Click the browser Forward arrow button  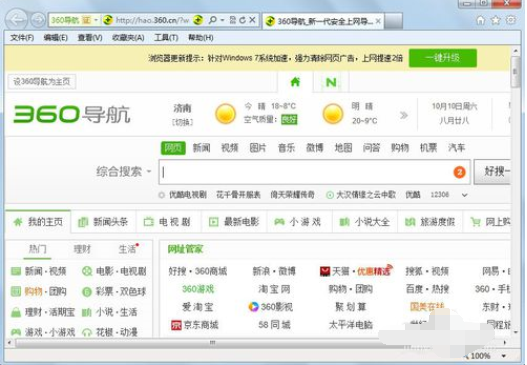[x=38, y=20]
